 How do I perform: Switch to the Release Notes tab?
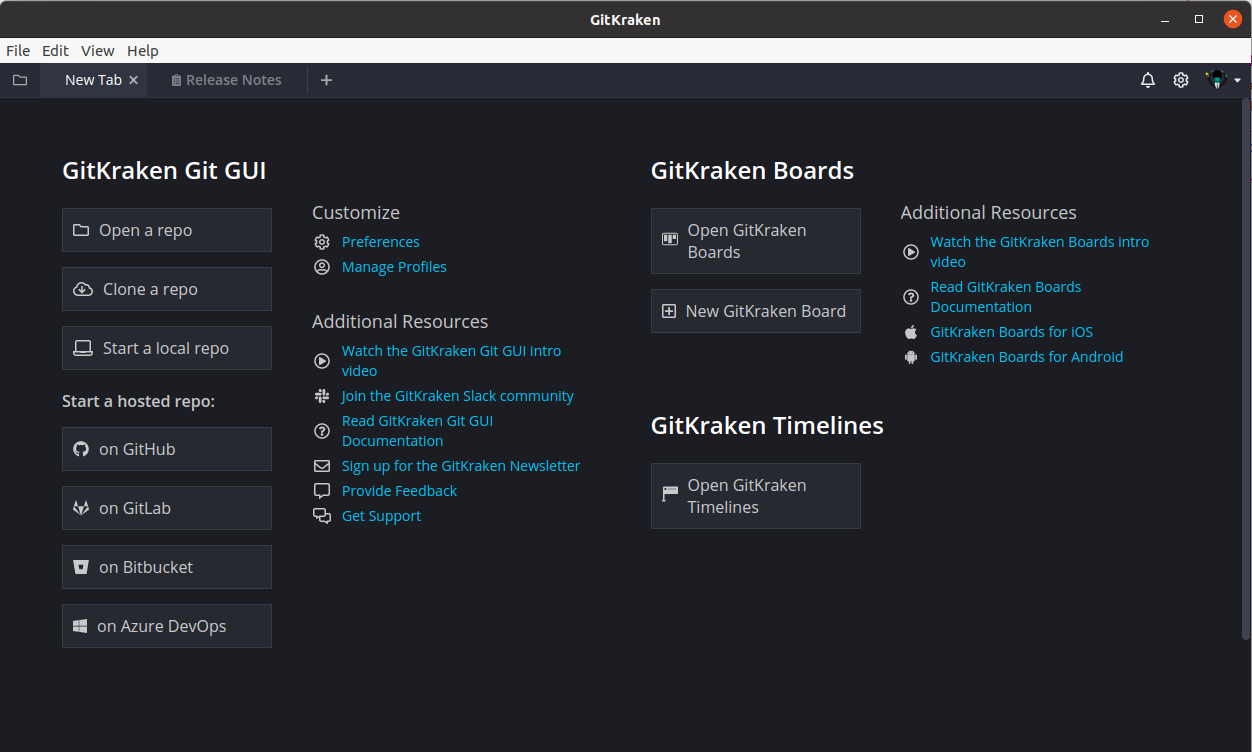click(x=226, y=80)
